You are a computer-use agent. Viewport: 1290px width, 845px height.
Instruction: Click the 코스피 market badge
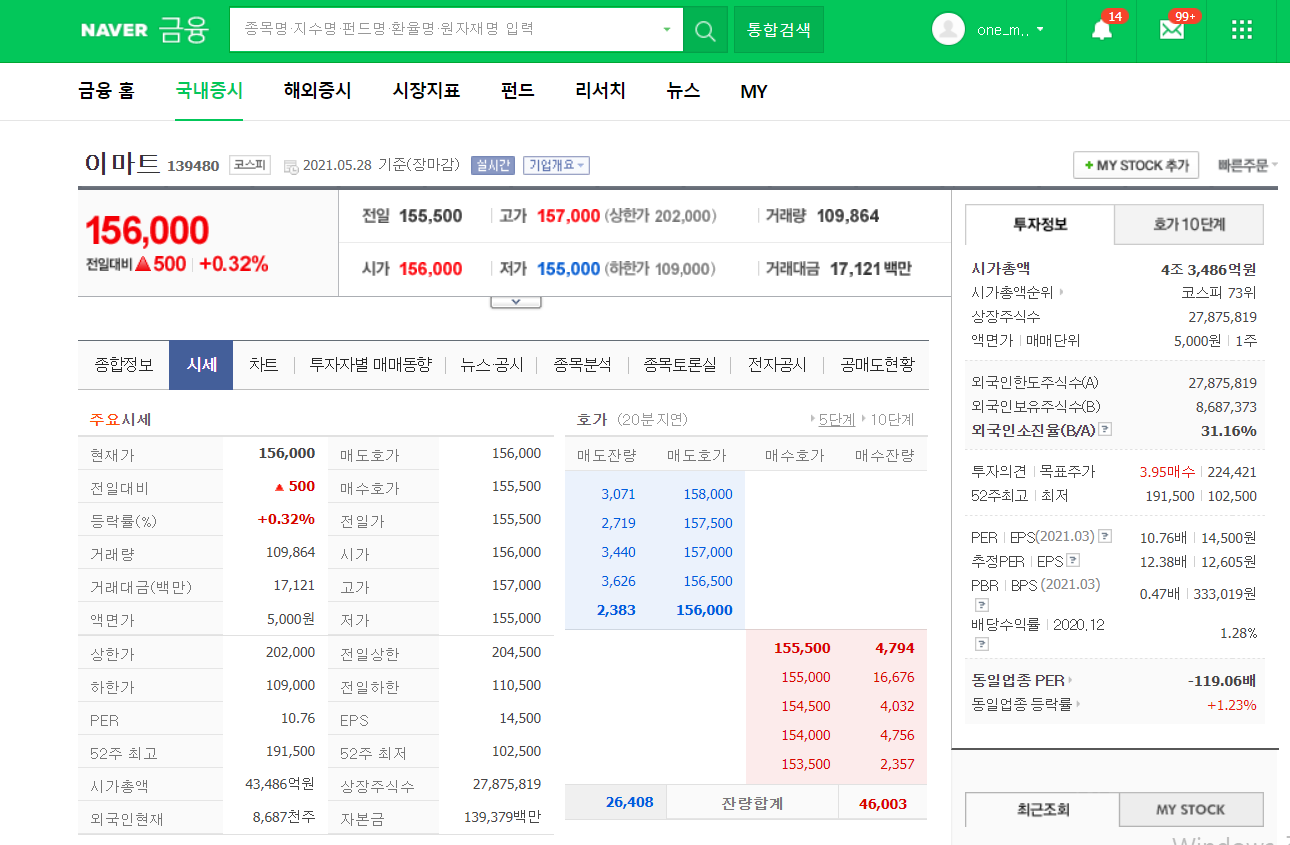tap(250, 165)
